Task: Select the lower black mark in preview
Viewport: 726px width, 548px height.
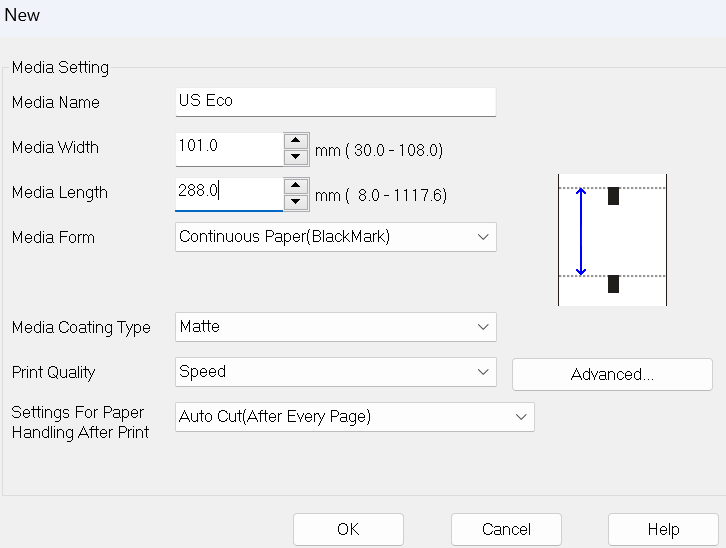Action: click(613, 284)
